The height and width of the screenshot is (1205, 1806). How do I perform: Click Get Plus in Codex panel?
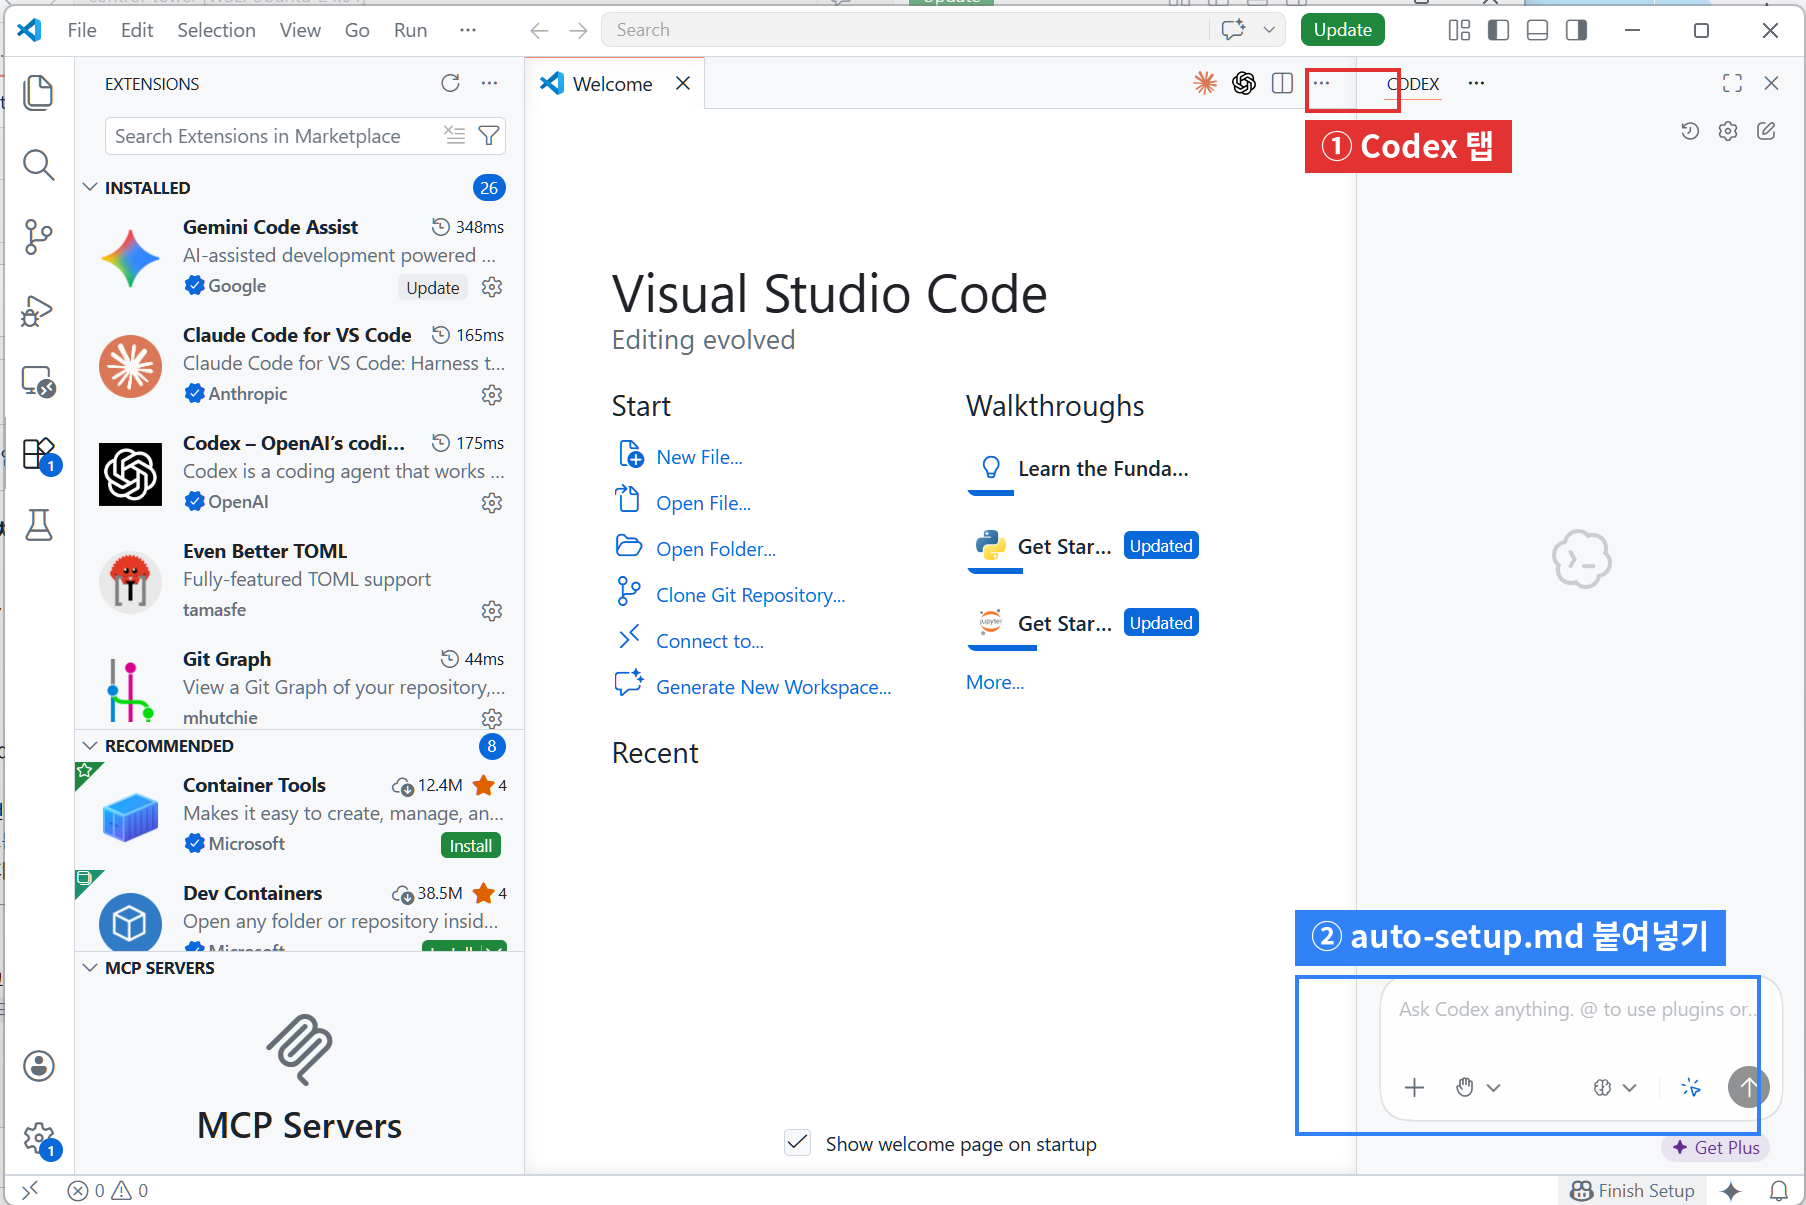click(1716, 1147)
